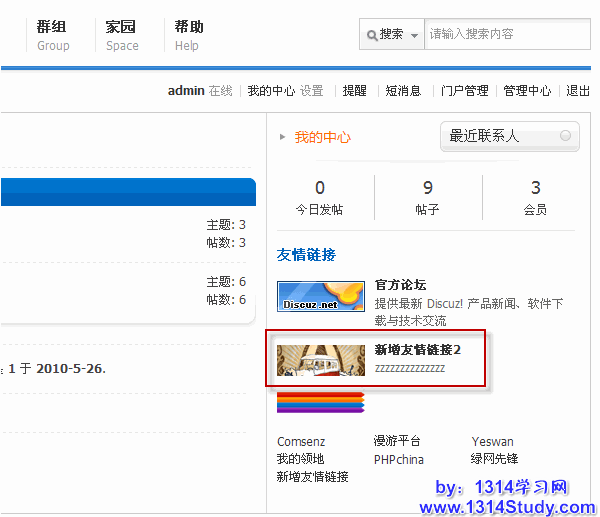Open 短消息 messages

pyautogui.click(x=403, y=91)
